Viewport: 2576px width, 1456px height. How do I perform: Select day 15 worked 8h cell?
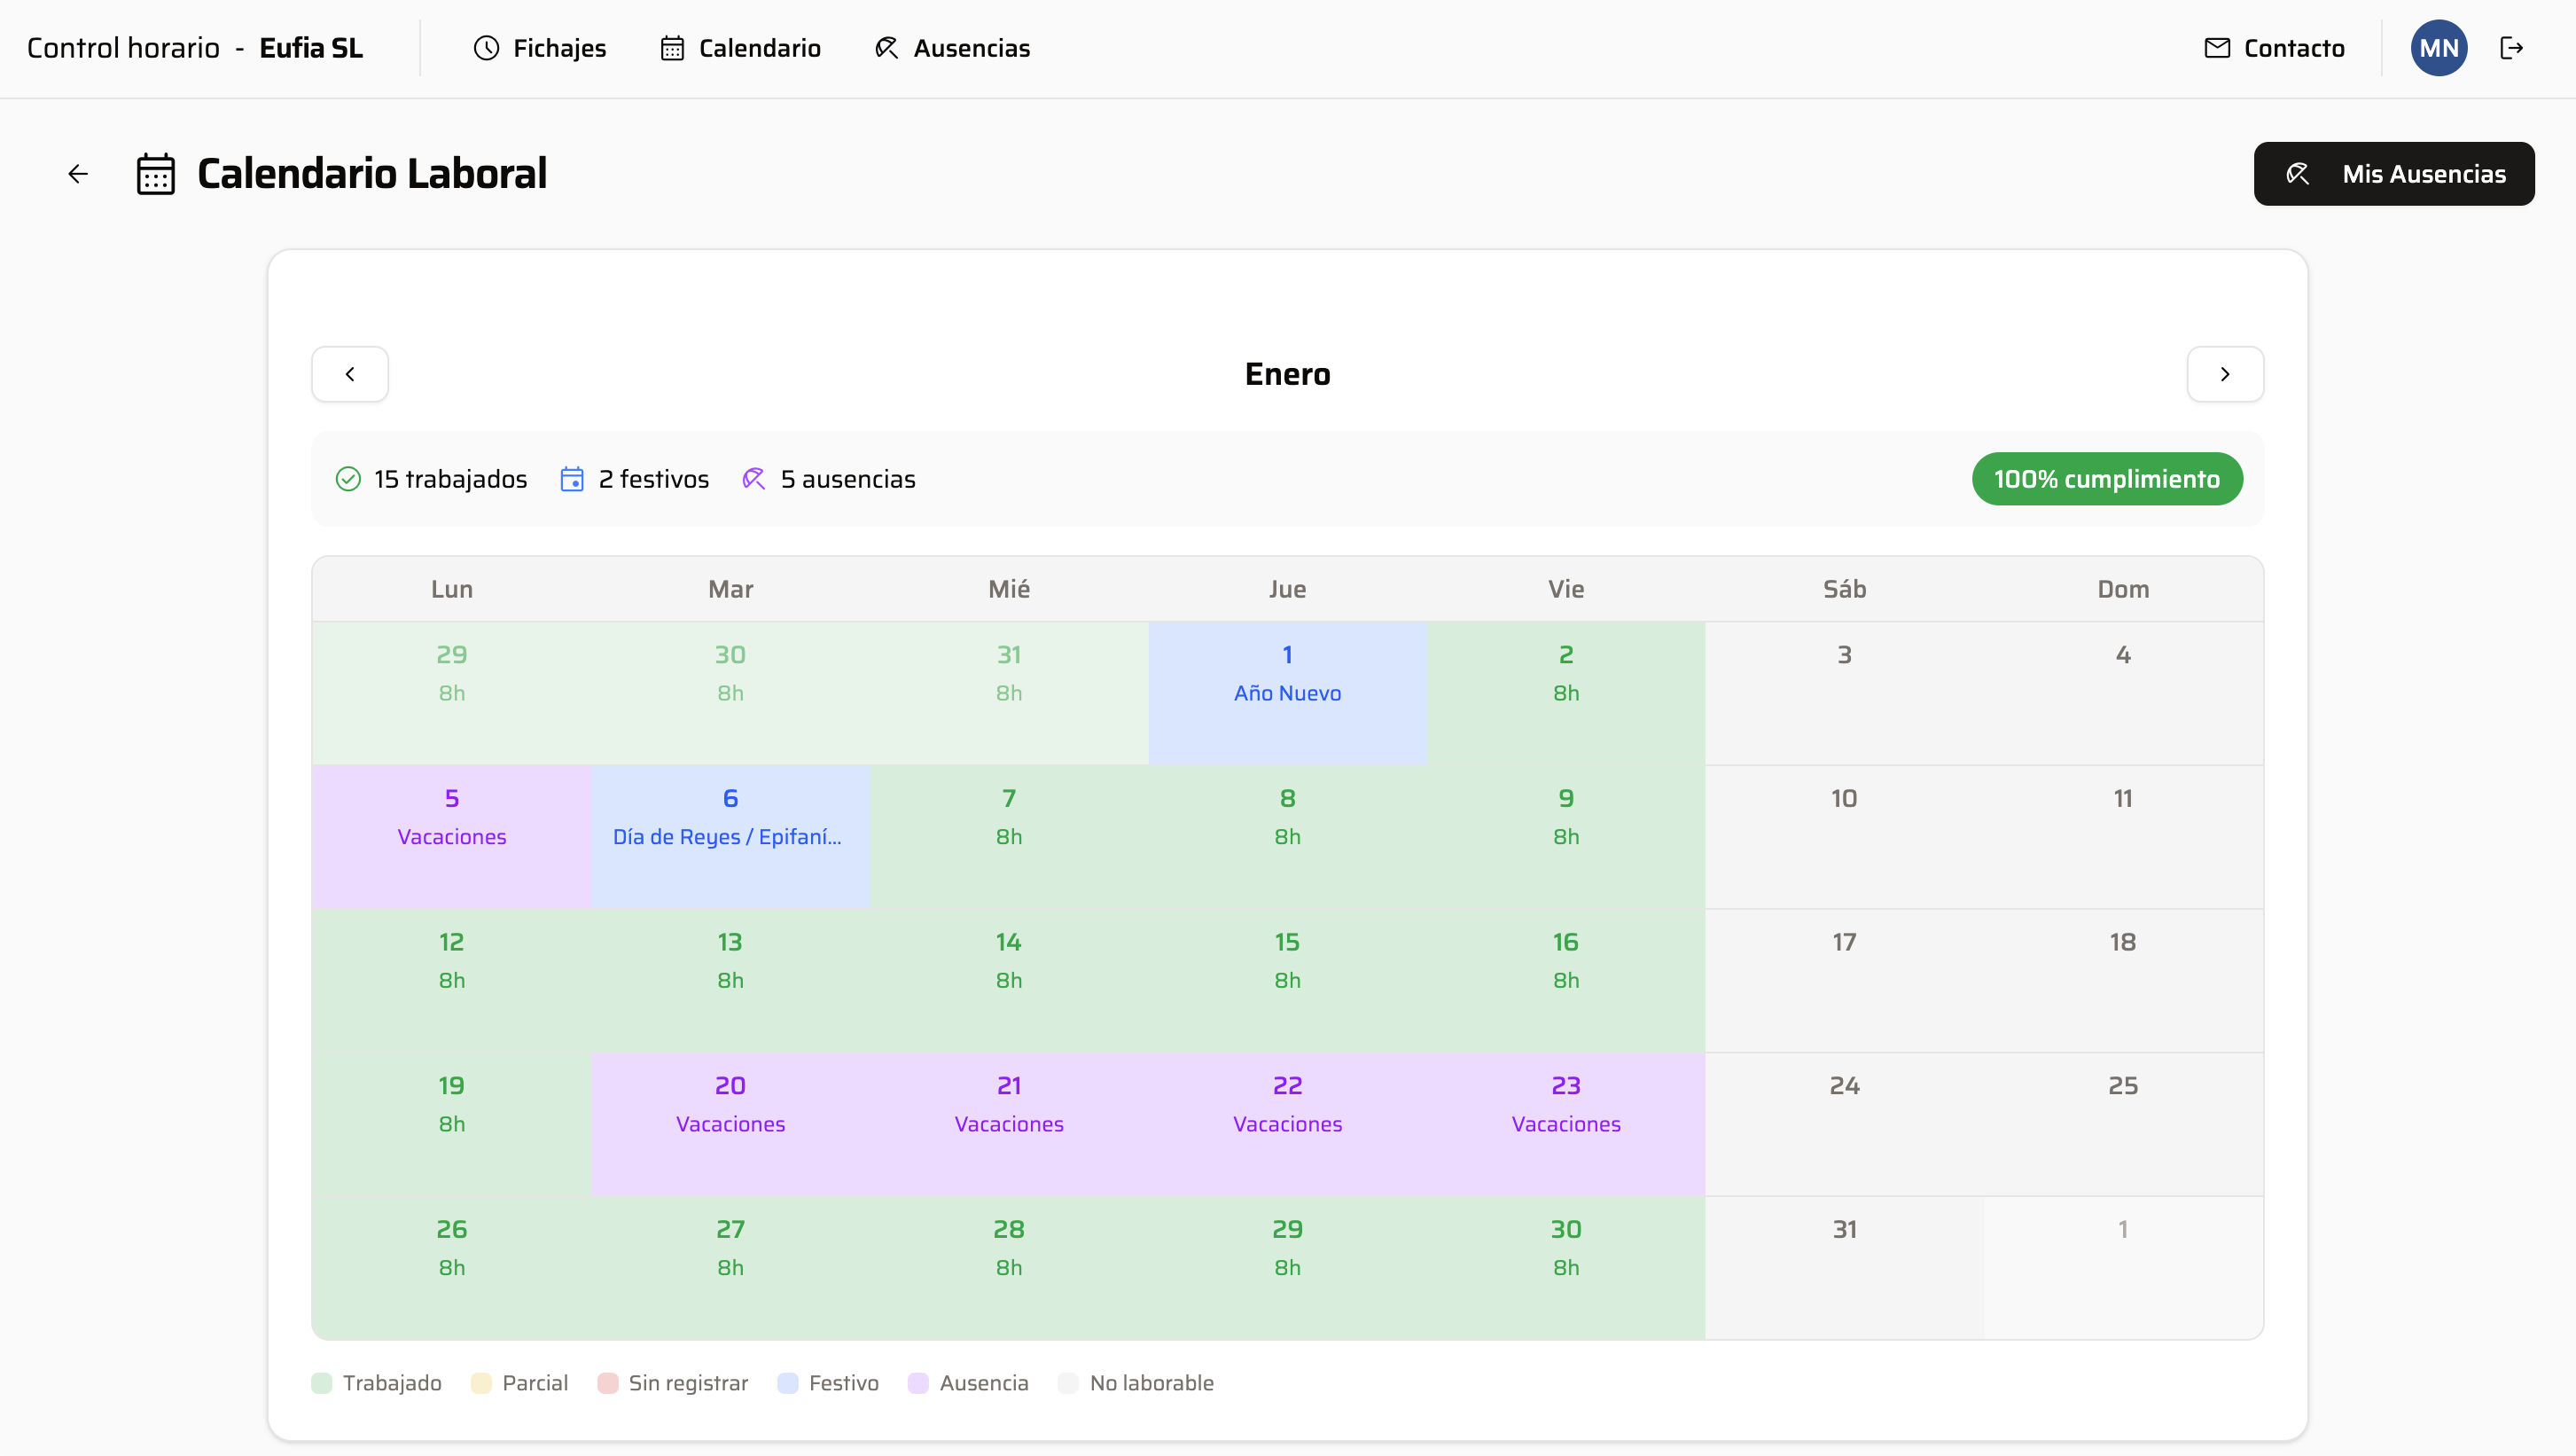click(x=1287, y=980)
